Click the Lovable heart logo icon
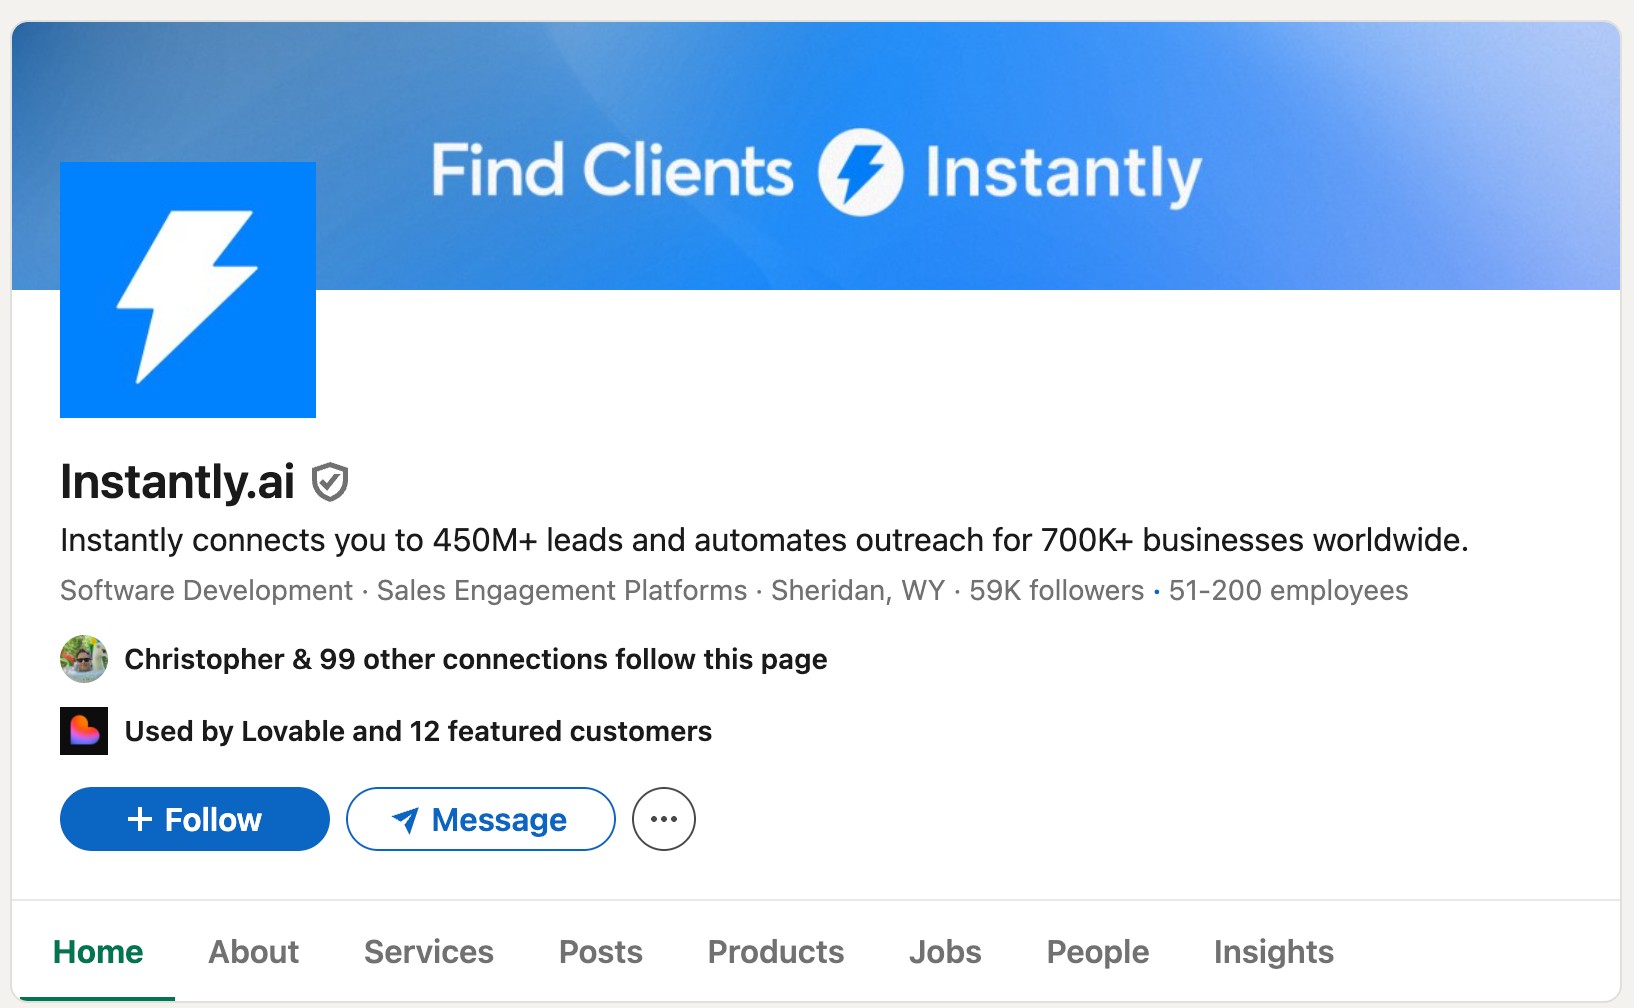Image resolution: width=1634 pixels, height=1008 pixels. click(84, 730)
